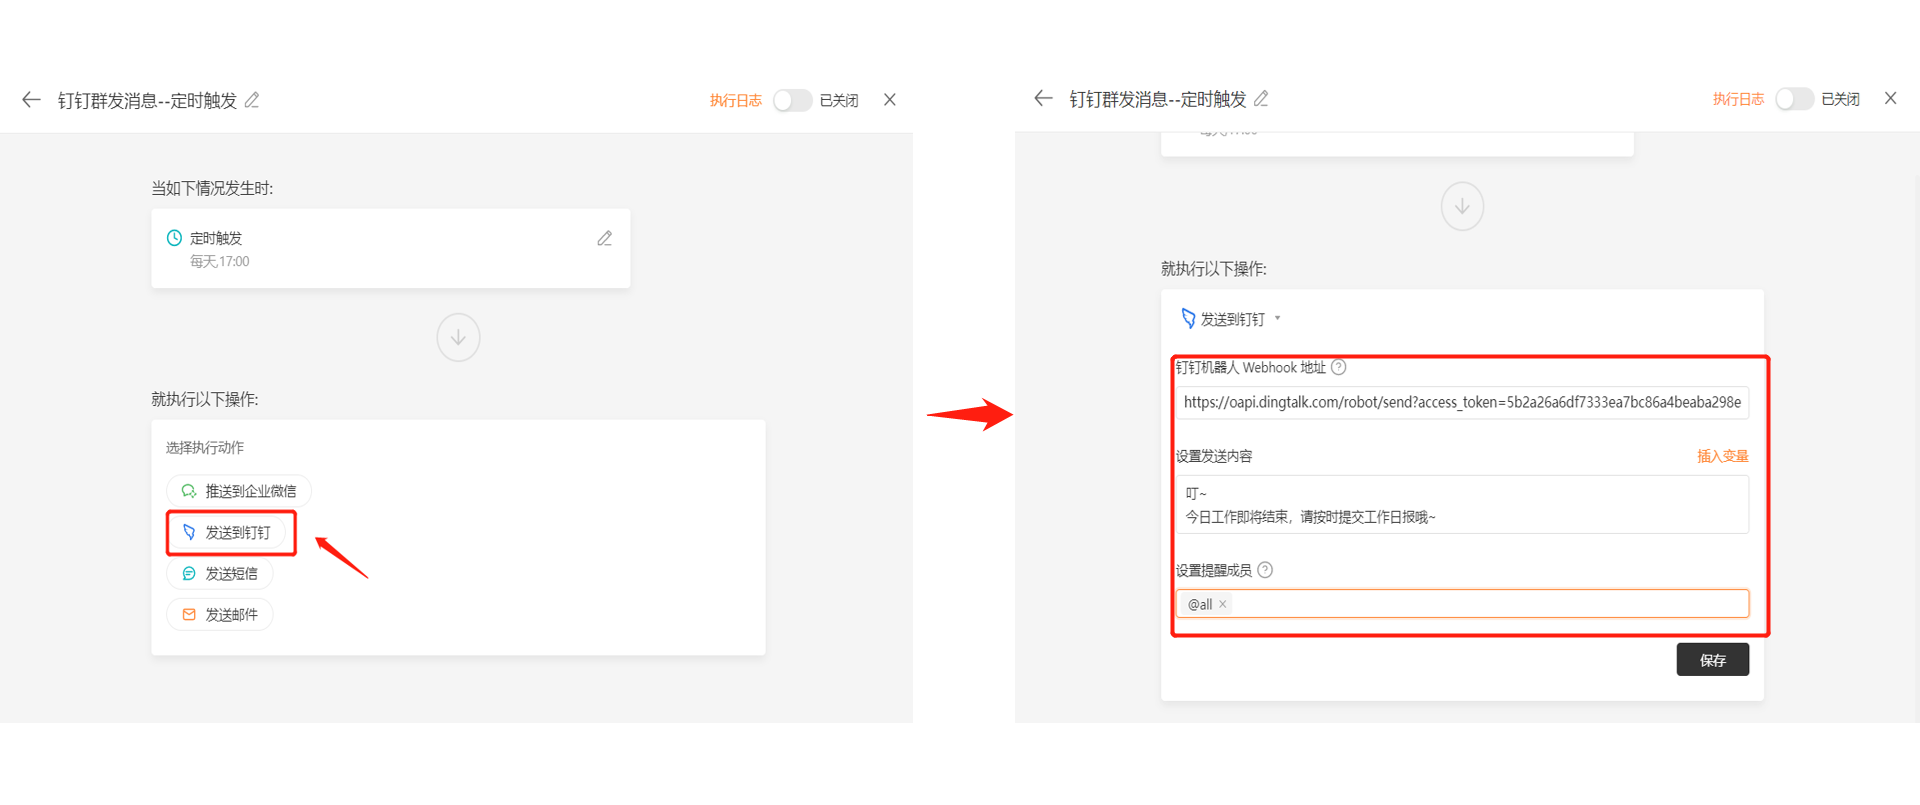Click the down-arrow circle in the right panel

point(1462,206)
